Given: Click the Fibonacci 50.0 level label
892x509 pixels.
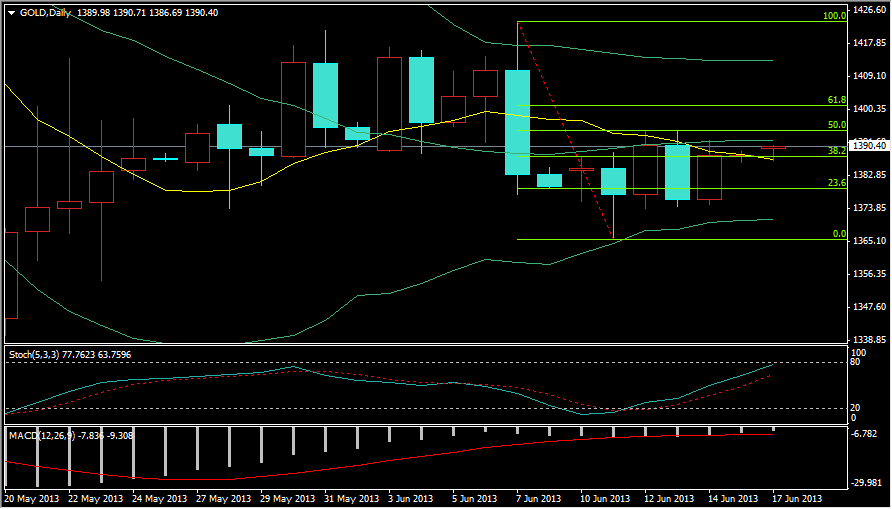Looking at the screenshot, I should tap(837, 125).
